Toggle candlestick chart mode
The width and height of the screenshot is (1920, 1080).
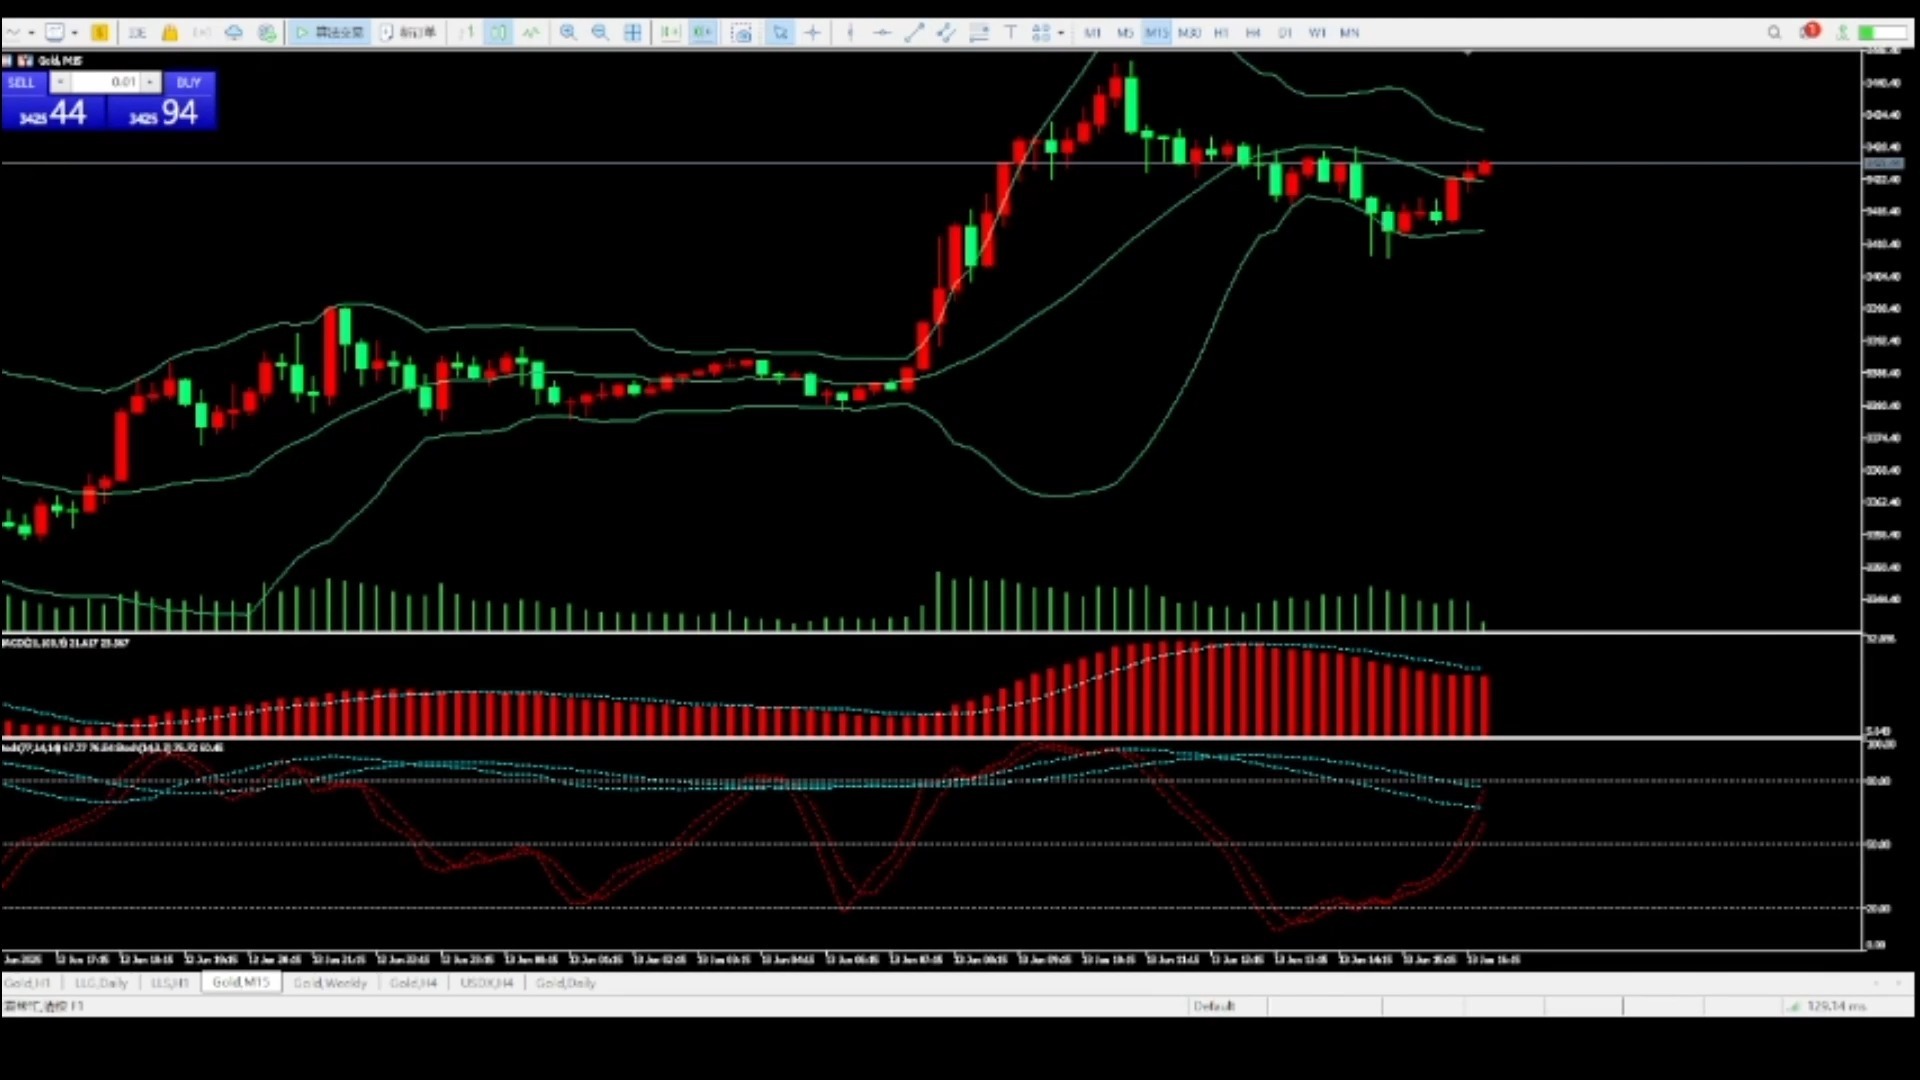(x=498, y=33)
